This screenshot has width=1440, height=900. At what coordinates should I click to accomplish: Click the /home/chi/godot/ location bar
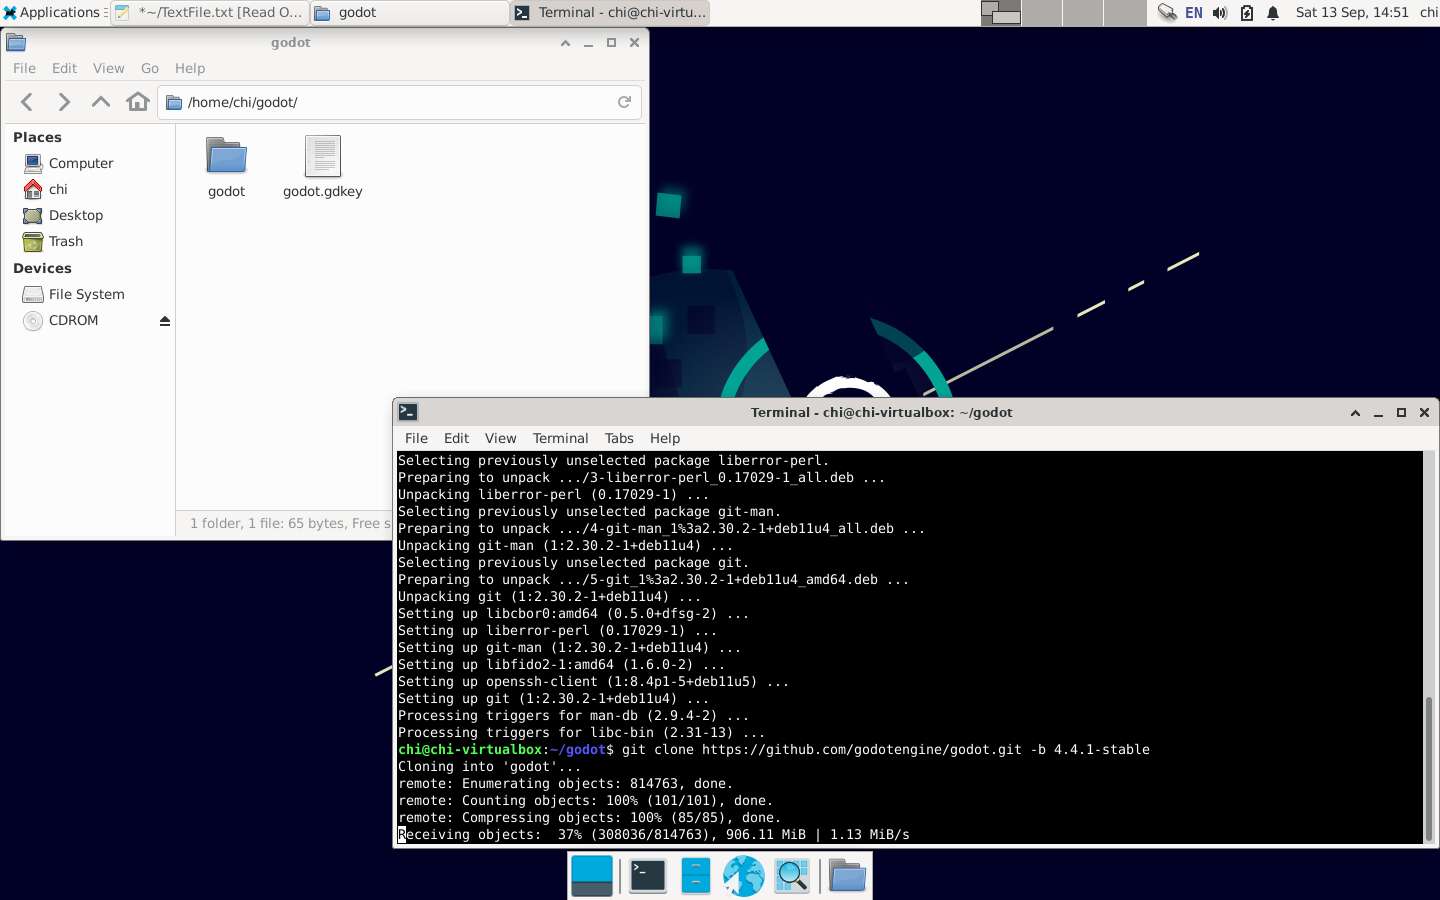(399, 102)
